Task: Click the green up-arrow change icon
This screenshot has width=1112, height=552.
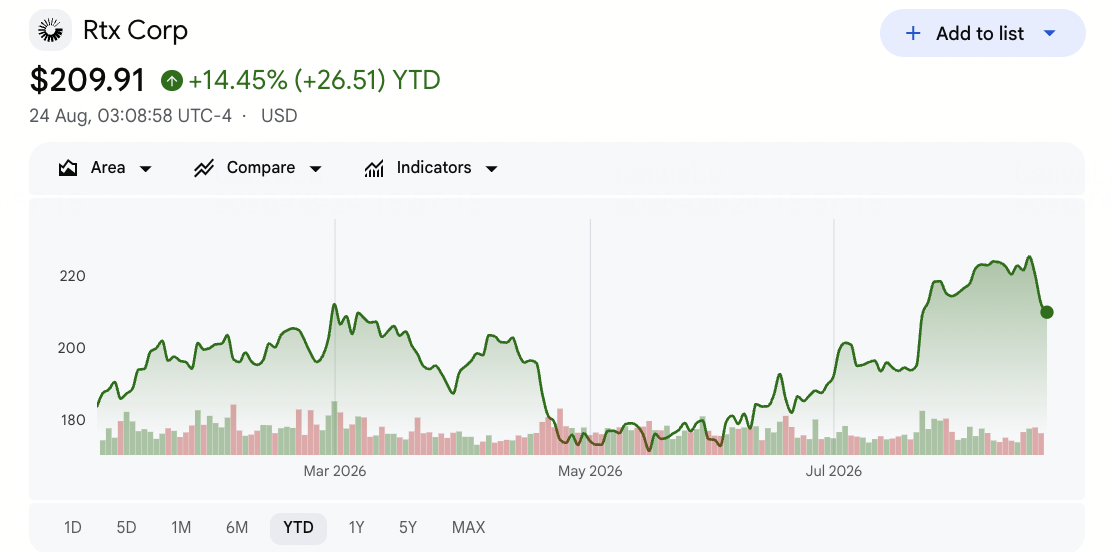Action: (172, 80)
